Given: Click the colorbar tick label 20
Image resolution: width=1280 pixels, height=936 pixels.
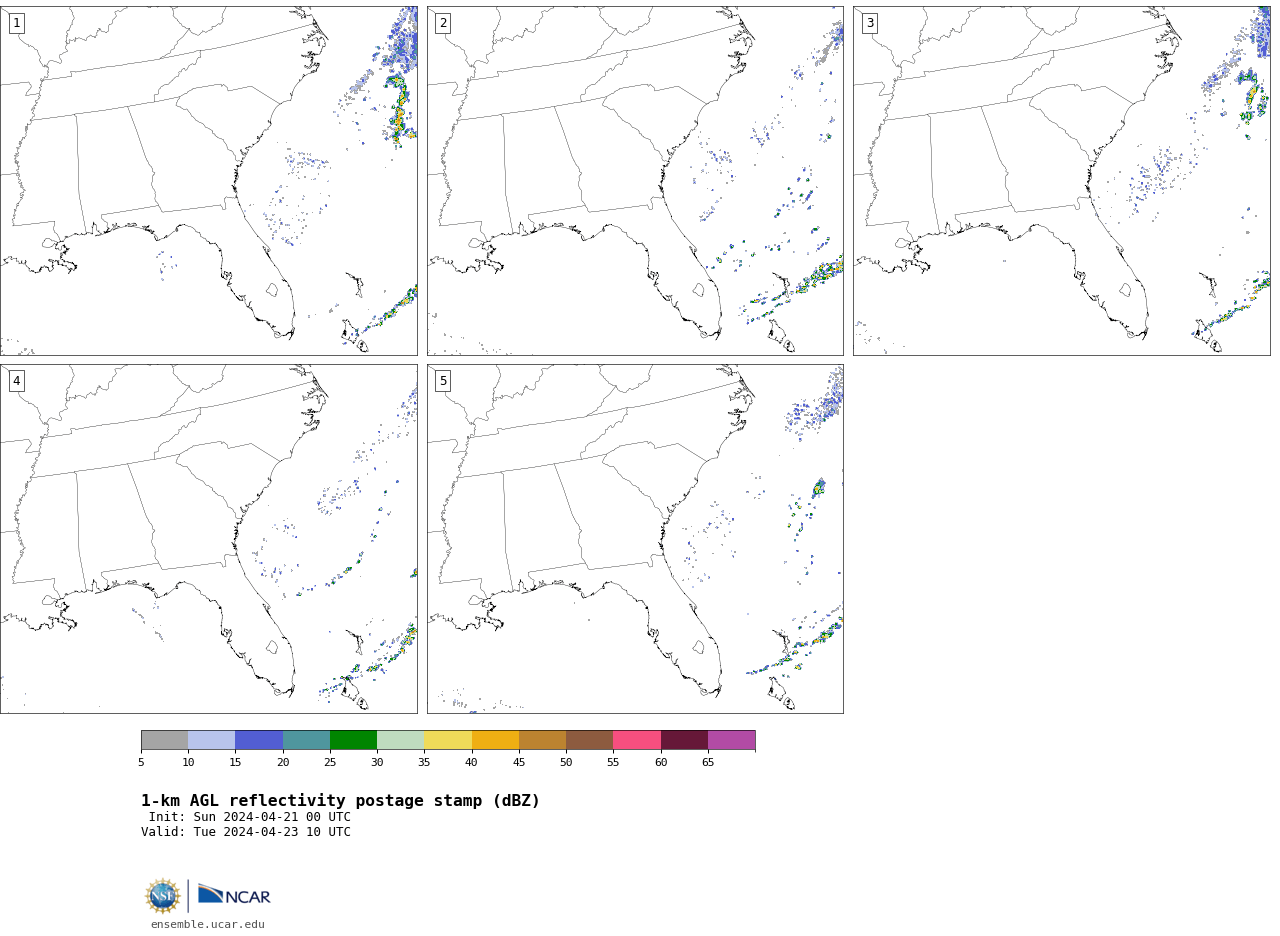Looking at the screenshot, I should tap(283, 763).
